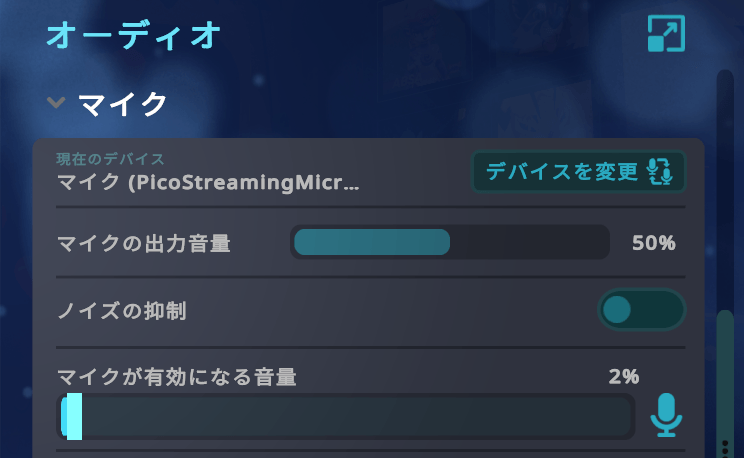Click the マイク section heading
The width and height of the screenshot is (744, 458).
[x=122, y=103]
